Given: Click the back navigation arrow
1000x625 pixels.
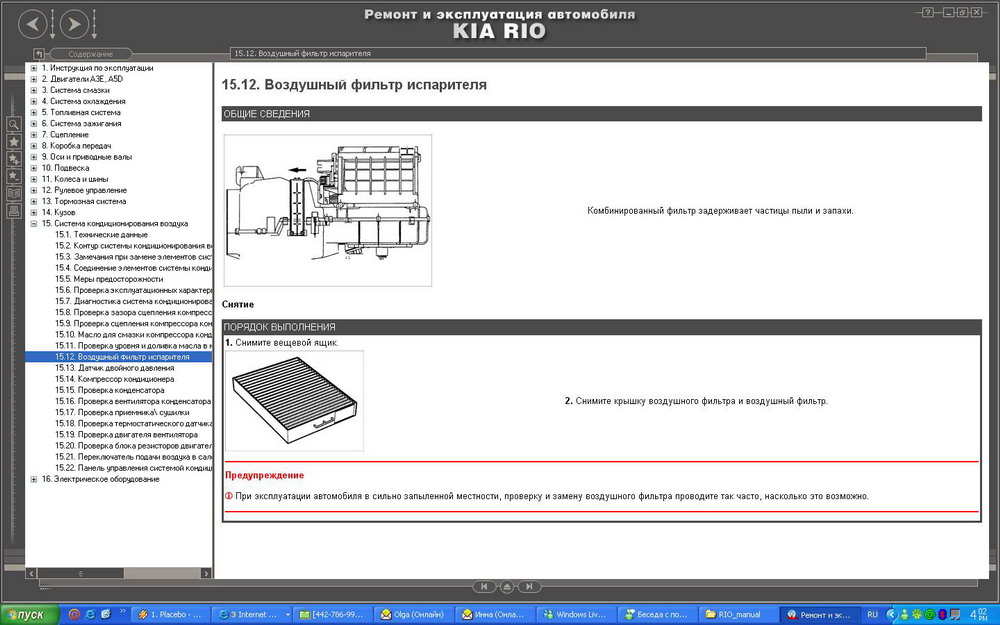Looking at the screenshot, I should [x=33, y=23].
